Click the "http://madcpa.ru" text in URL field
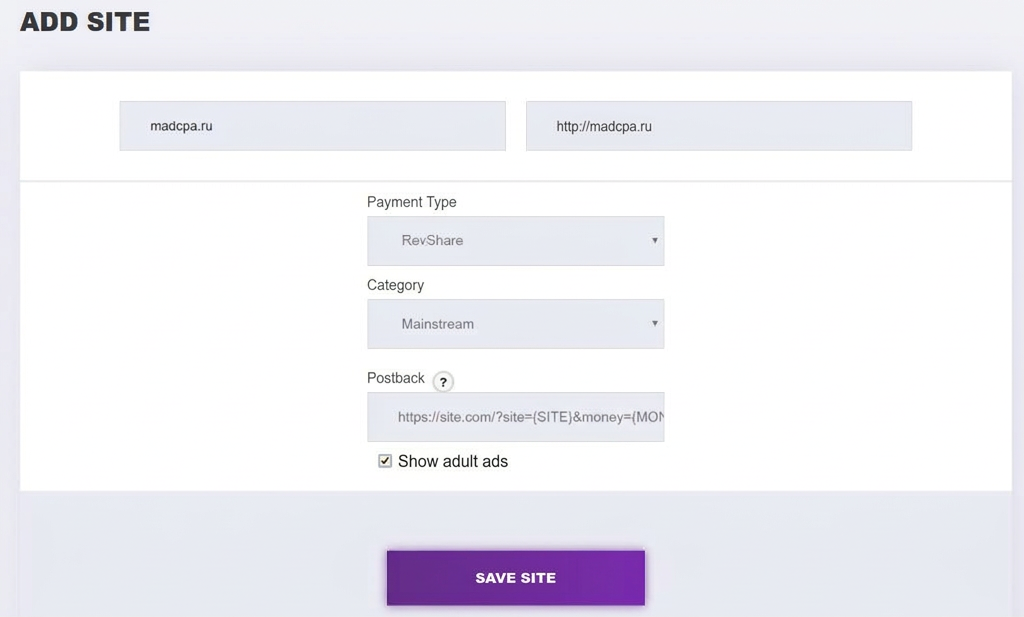 (x=604, y=127)
